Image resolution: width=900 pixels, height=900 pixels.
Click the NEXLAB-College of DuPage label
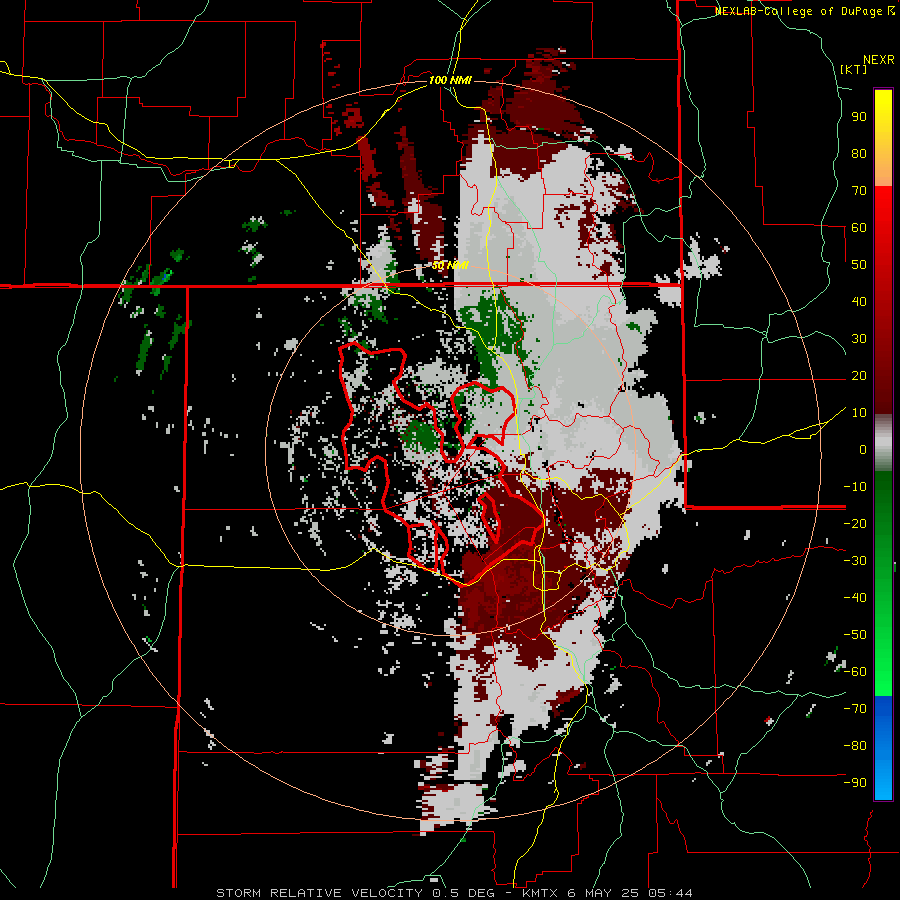pyautogui.click(x=799, y=11)
